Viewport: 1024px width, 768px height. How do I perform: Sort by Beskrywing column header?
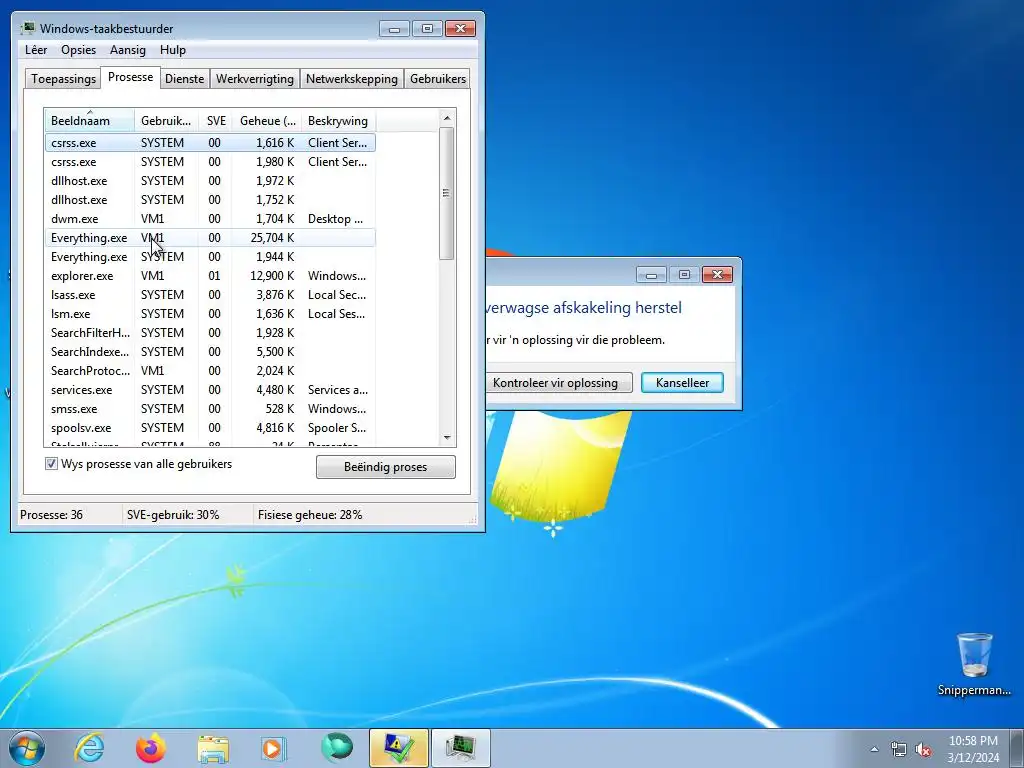click(338, 120)
